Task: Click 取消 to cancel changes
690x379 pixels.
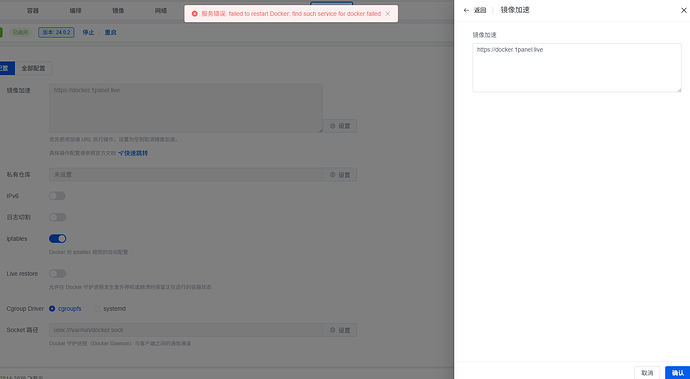Action: click(x=647, y=373)
